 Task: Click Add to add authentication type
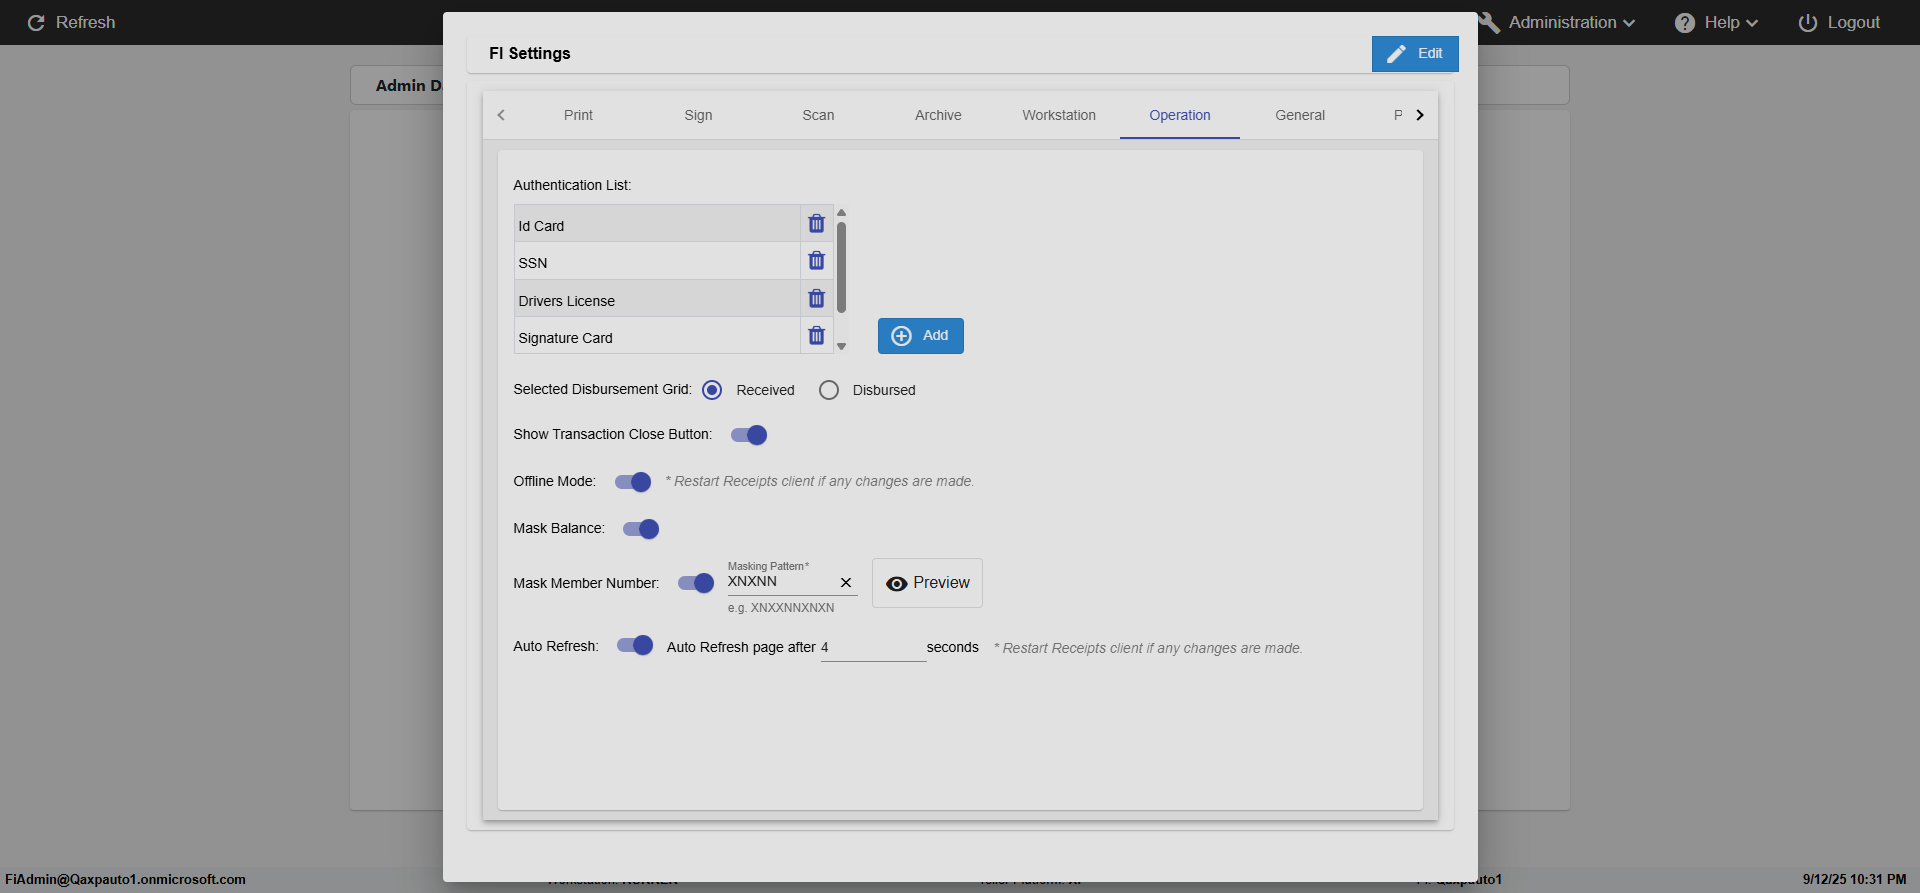click(920, 336)
